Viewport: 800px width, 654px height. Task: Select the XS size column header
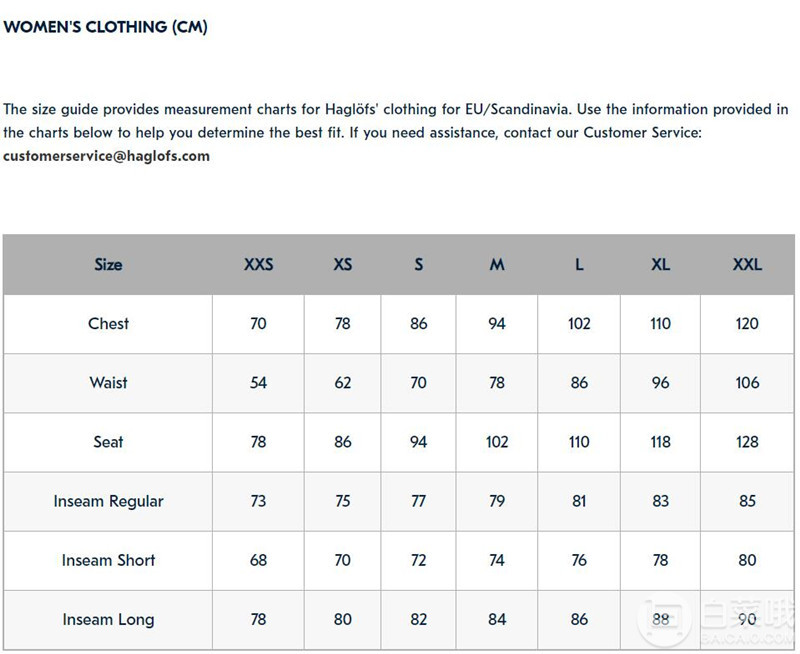point(342,264)
